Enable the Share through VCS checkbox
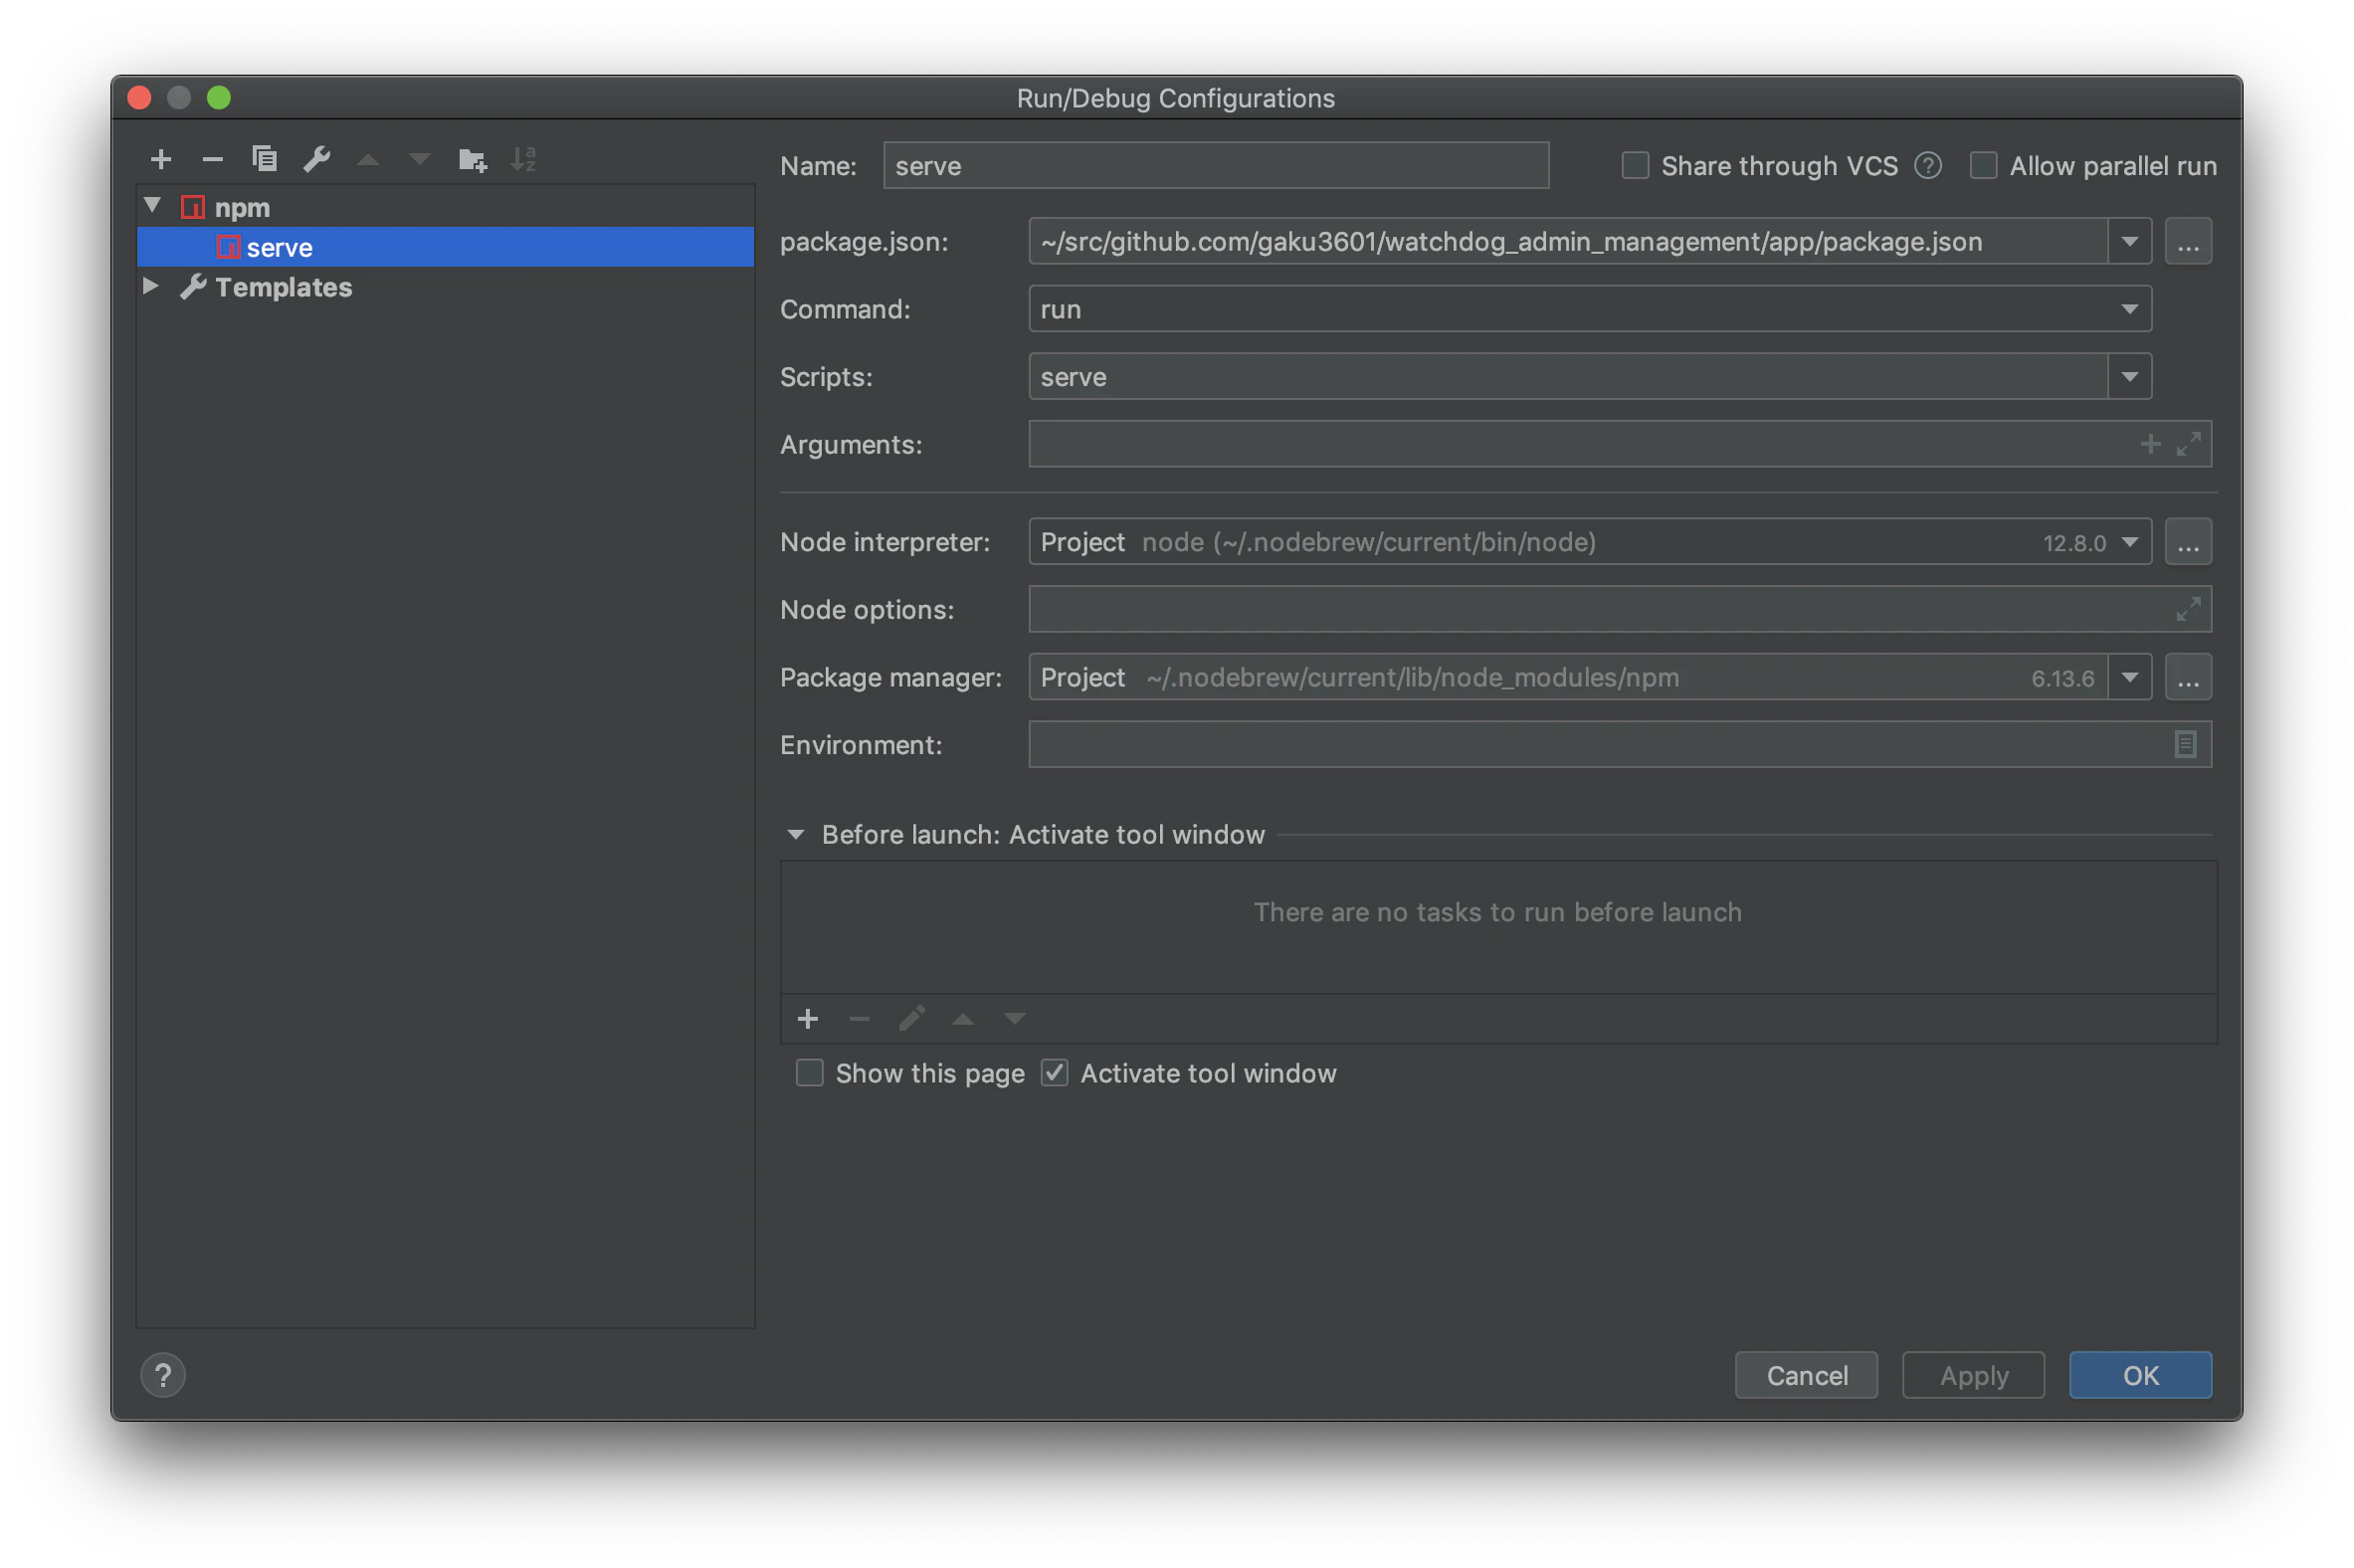This screenshot has height=1568, width=2354. click(x=1635, y=166)
